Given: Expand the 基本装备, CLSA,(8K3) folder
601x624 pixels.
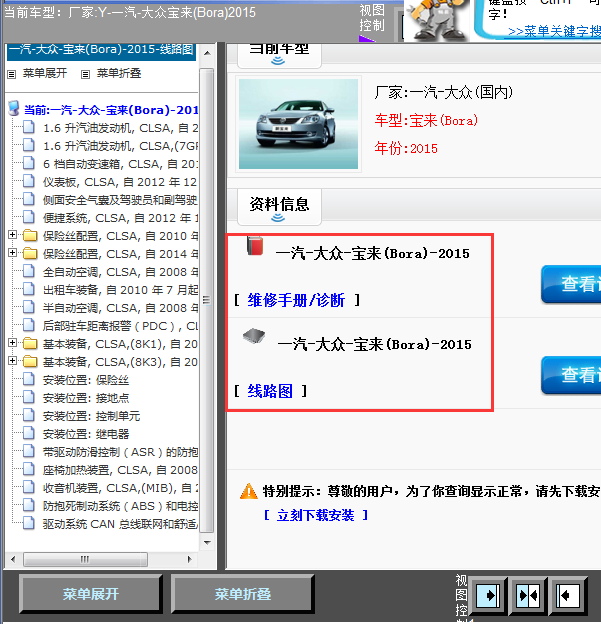Looking at the screenshot, I should (12, 361).
